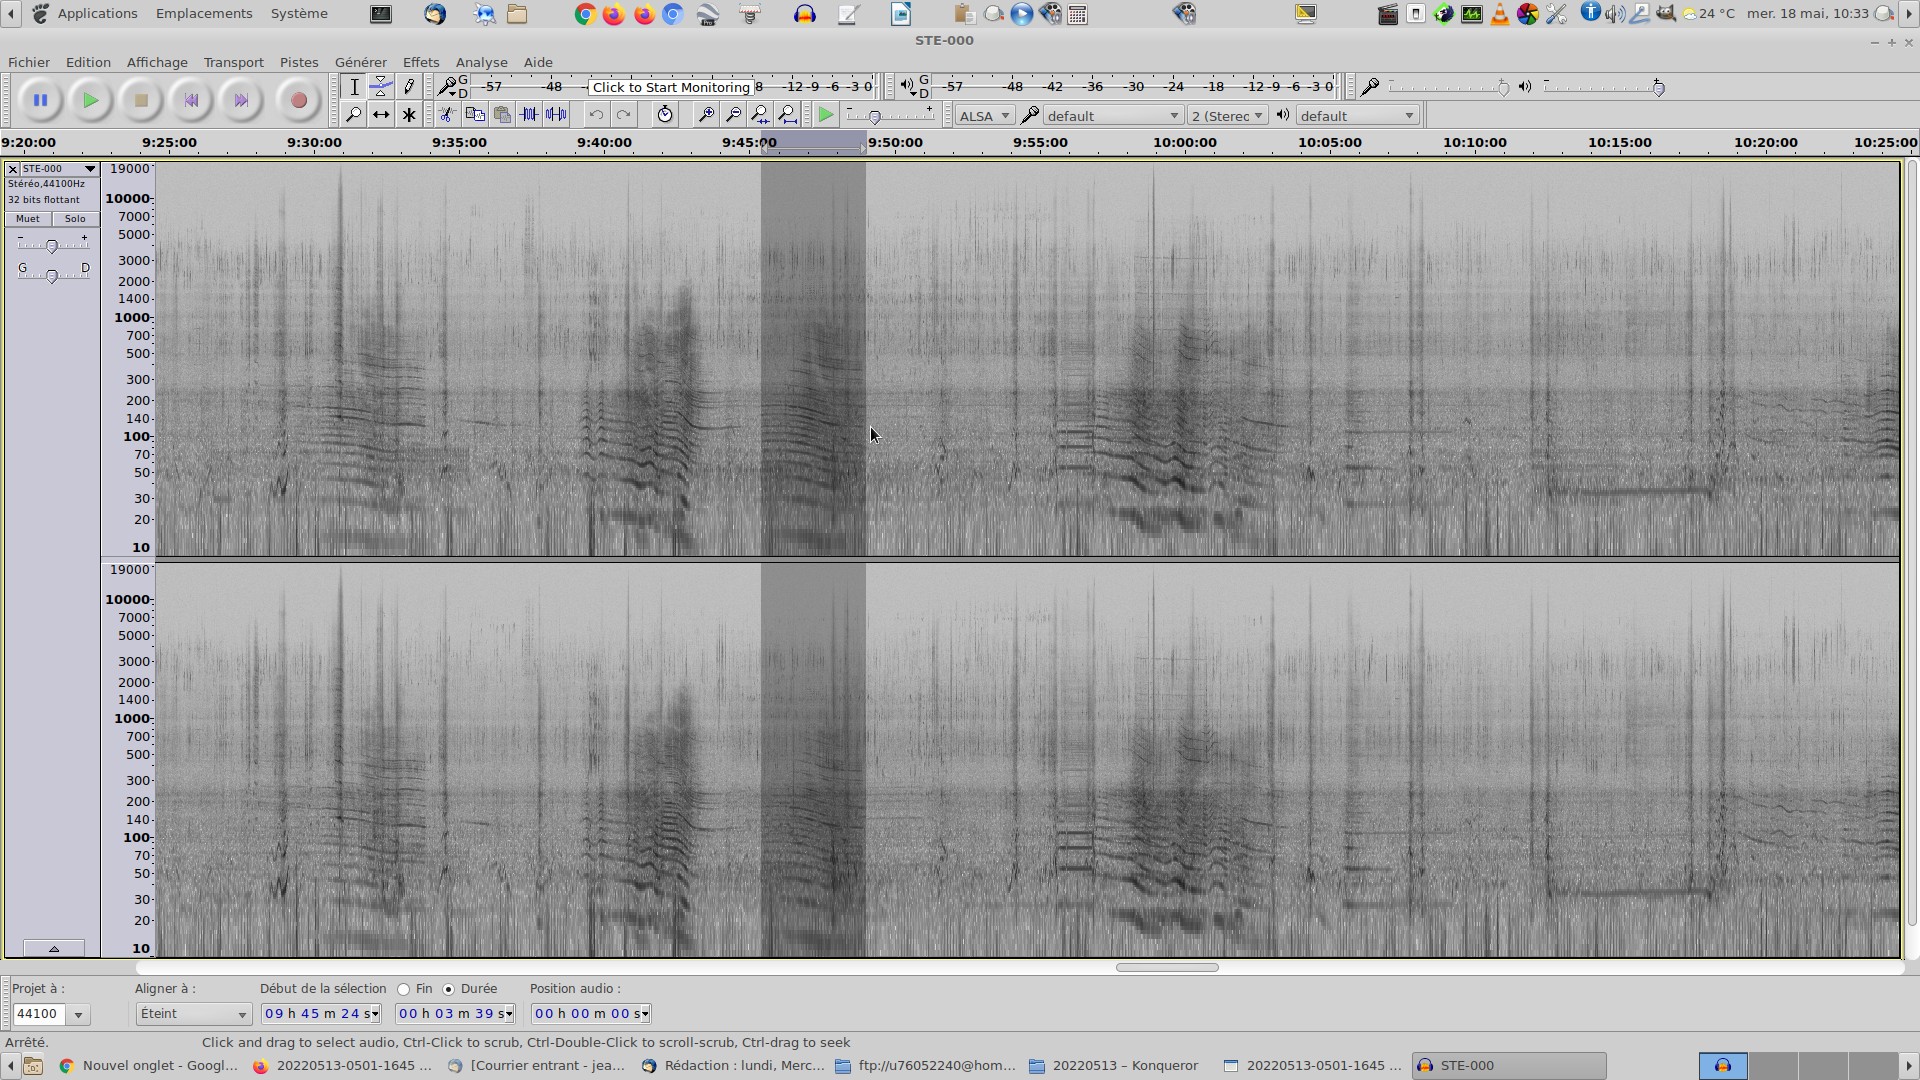Select the Draw pencil tool
The image size is (1920, 1080).
pos(409,87)
